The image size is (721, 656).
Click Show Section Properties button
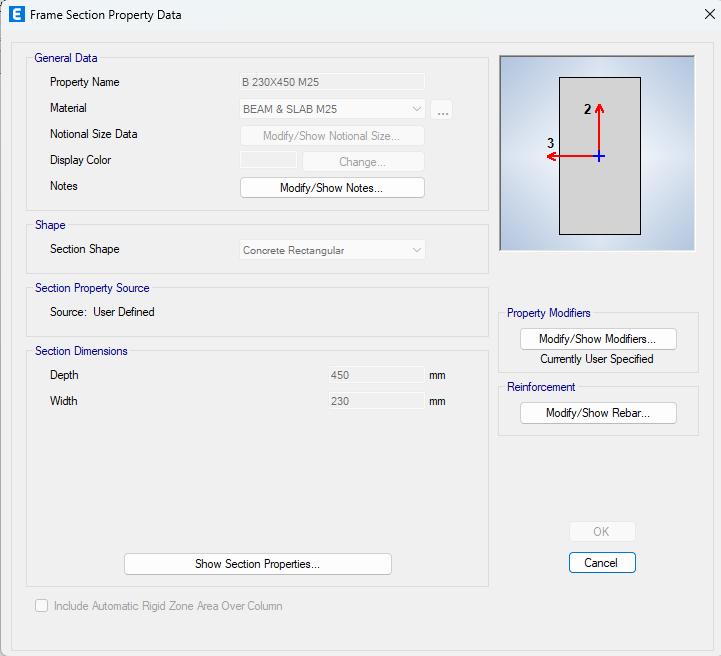[258, 564]
